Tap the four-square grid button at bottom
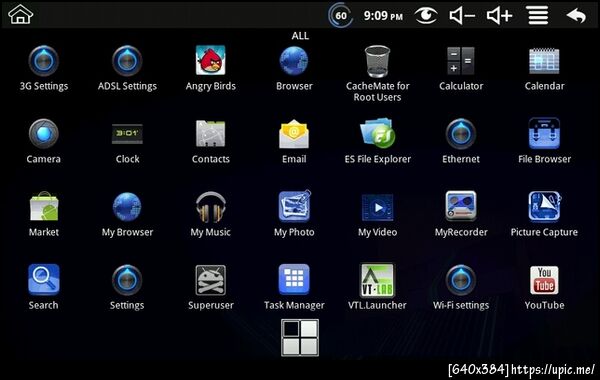 300,338
